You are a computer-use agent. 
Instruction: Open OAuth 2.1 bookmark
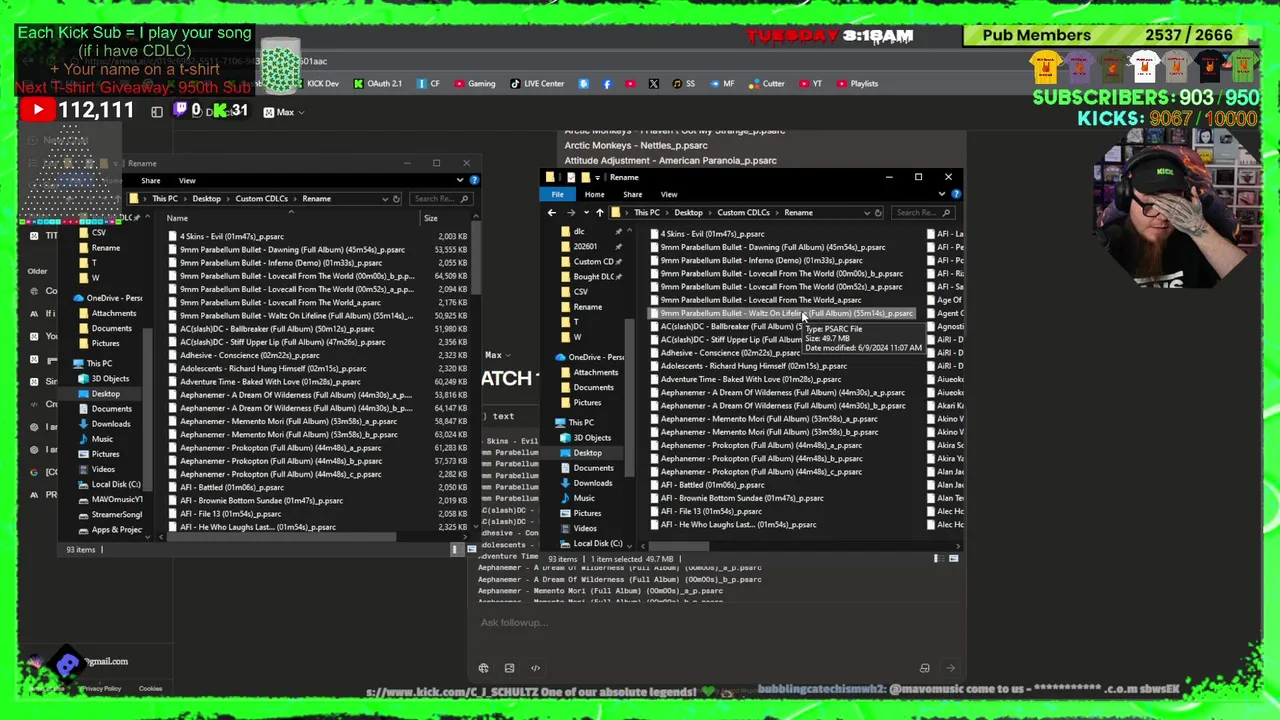click(x=378, y=84)
